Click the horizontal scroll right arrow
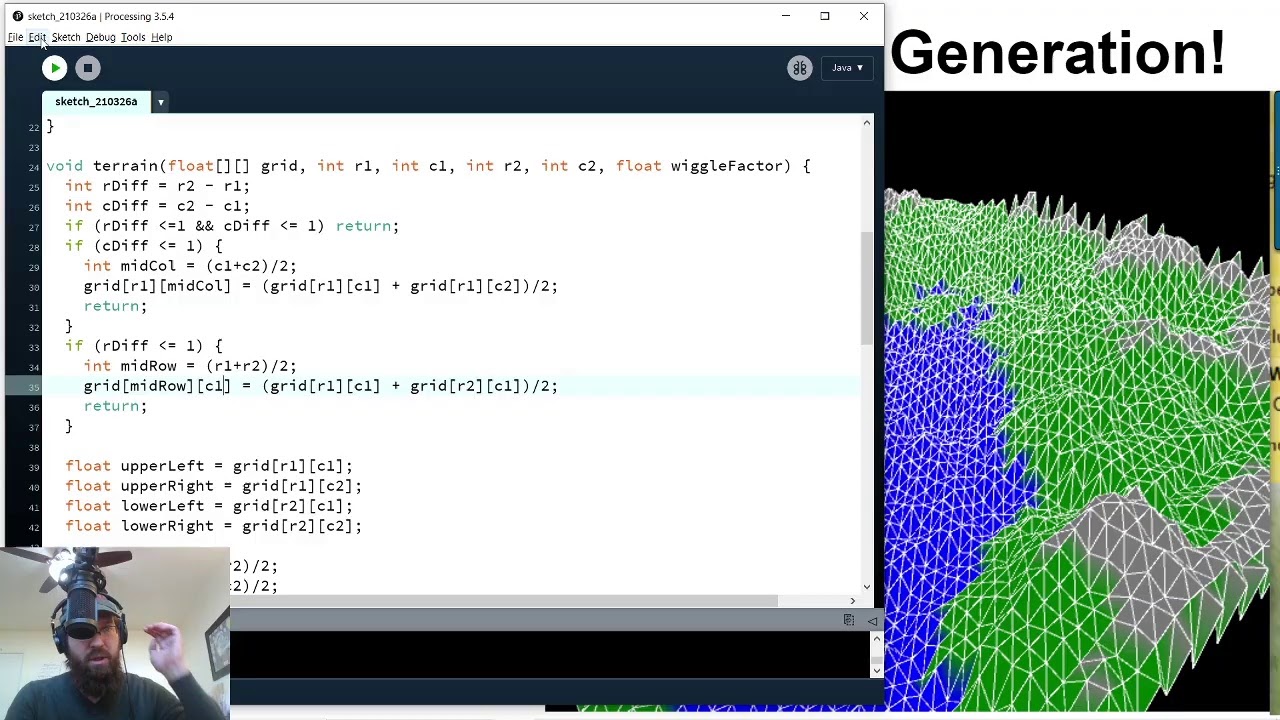This screenshot has width=1280, height=720. tap(852, 601)
